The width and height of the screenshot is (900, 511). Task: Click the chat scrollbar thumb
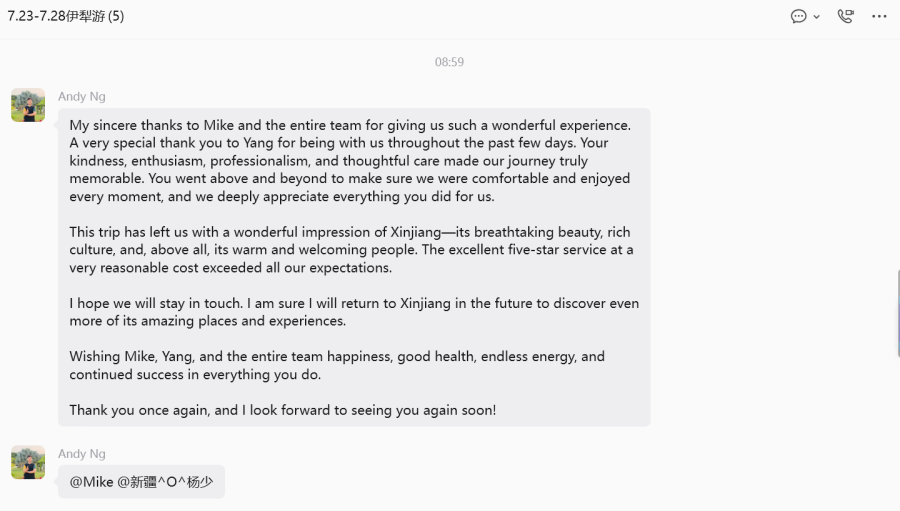pos(898,313)
